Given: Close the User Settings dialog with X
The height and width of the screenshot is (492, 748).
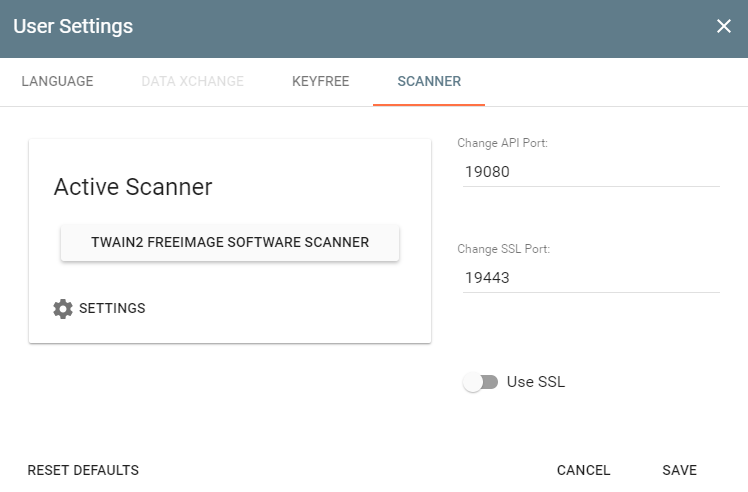Looking at the screenshot, I should [x=724, y=27].
